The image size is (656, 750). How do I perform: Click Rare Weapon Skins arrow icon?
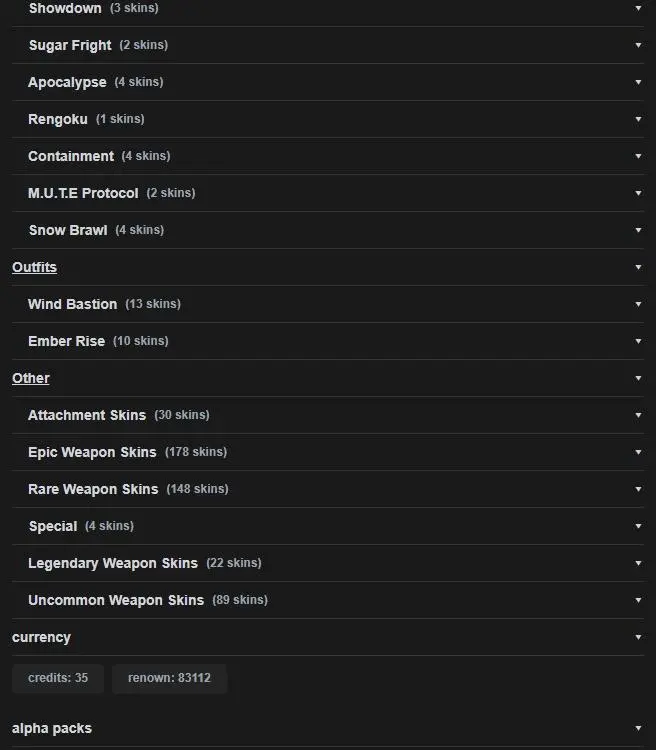pyautogui.click(x=638, y=489)
